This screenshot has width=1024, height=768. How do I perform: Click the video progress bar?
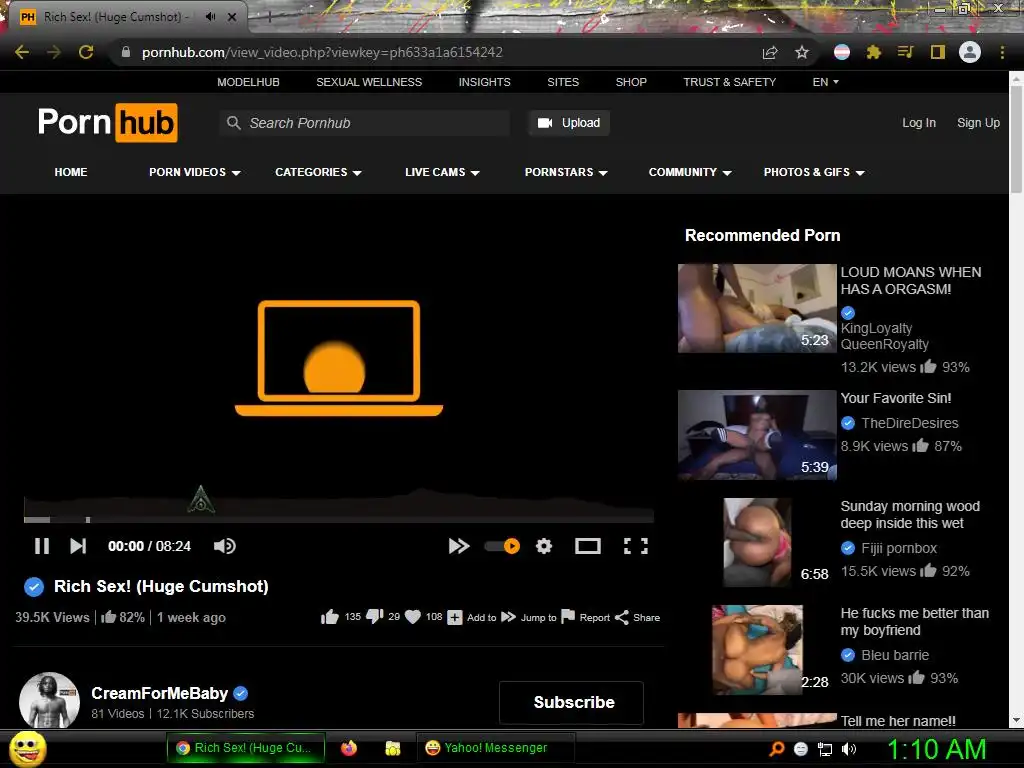pos(338,520)
